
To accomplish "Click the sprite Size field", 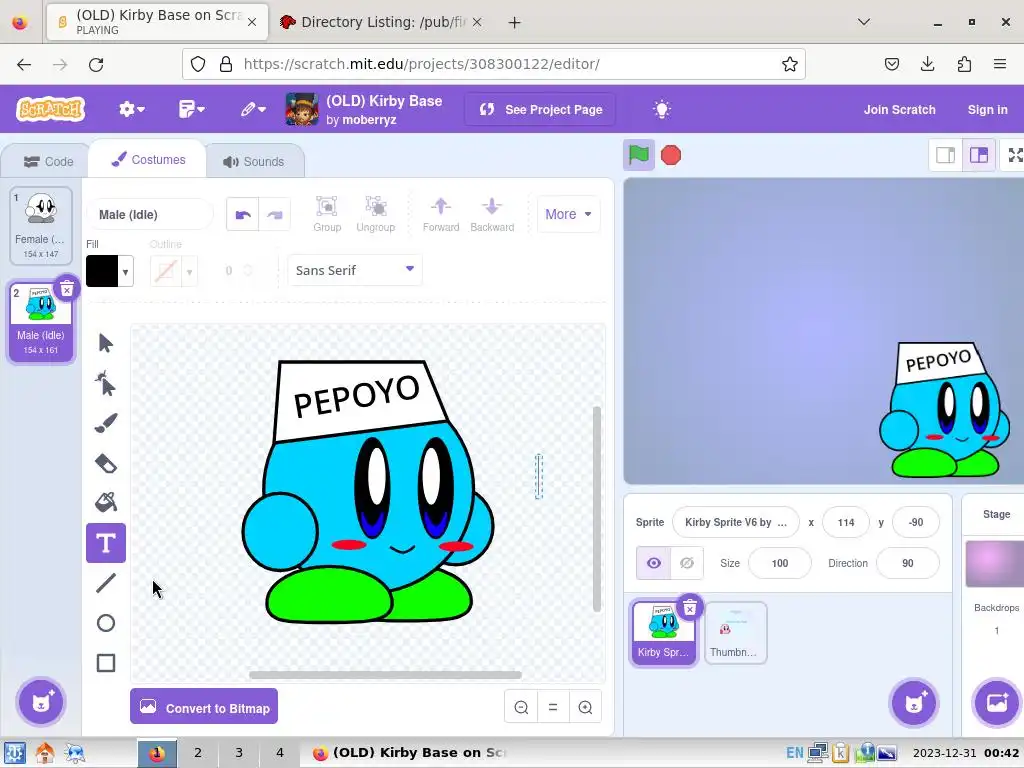I will point(780,563).
